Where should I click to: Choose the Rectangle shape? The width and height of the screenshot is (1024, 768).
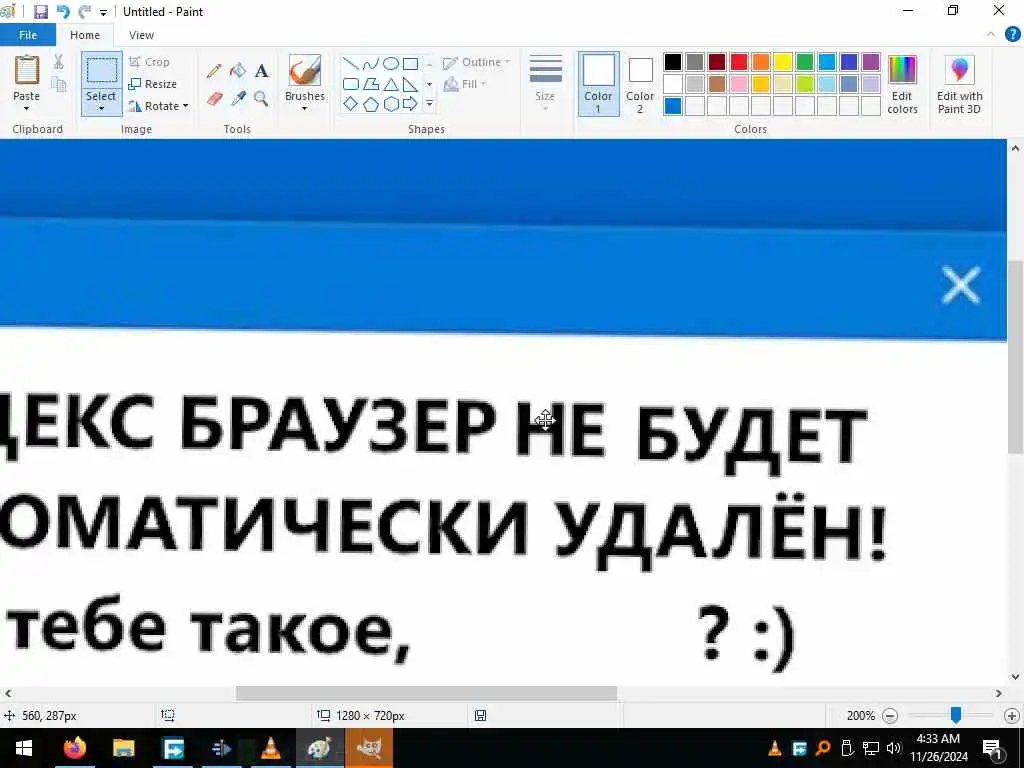pos(410,63)
